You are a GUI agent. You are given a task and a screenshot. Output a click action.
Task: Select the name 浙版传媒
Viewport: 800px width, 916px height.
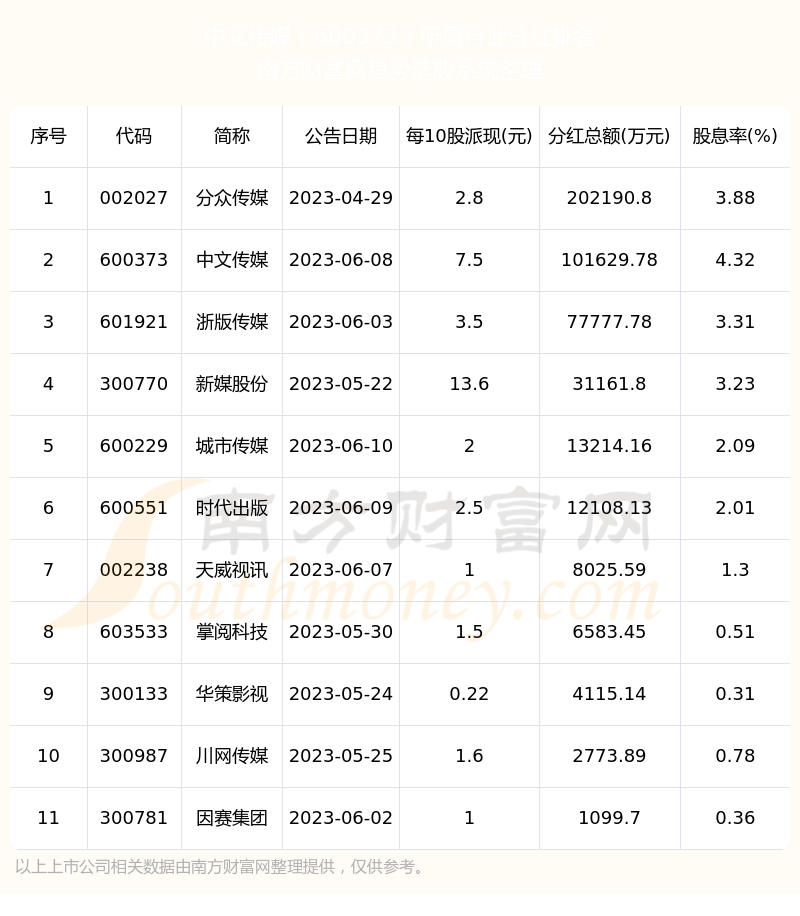tap(232, 322)
